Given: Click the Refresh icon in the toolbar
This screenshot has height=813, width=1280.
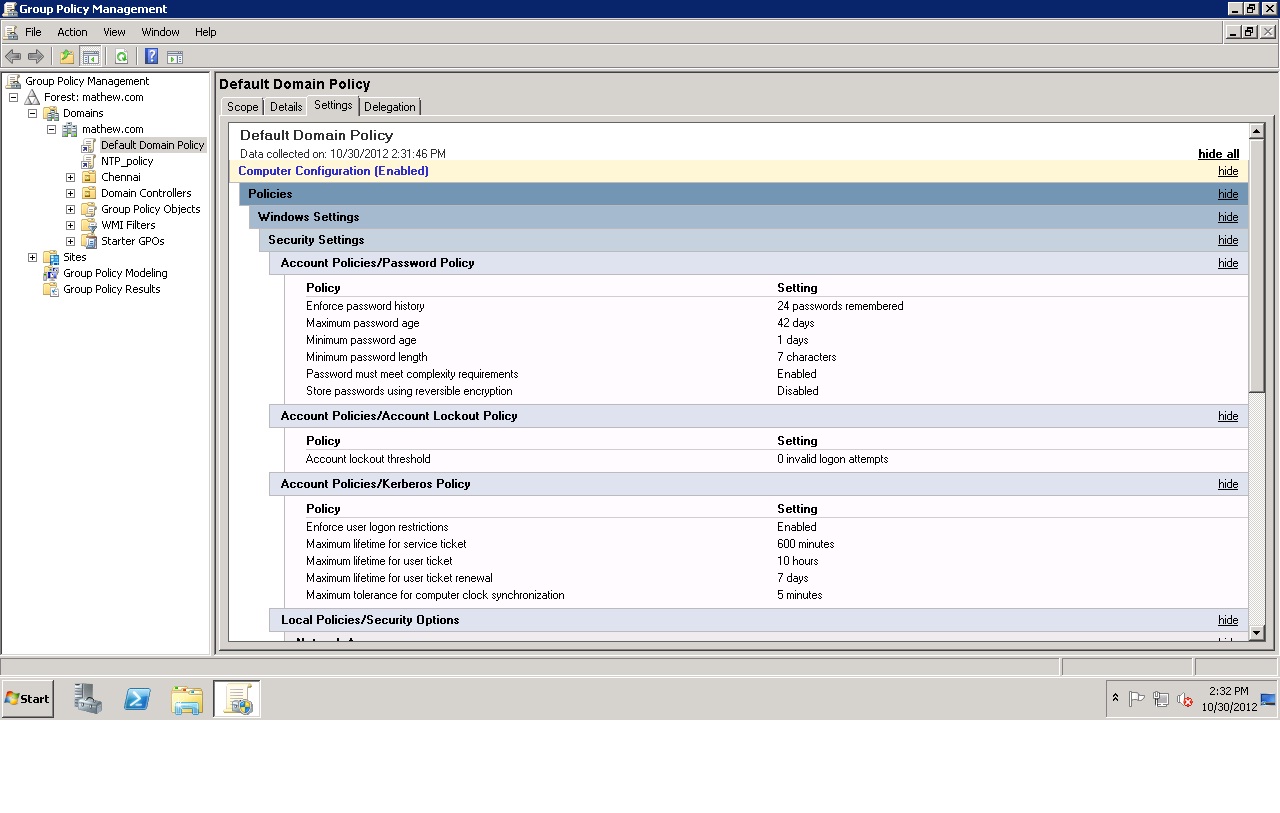Looking at the screenshot, I should (x=121, y=56).
